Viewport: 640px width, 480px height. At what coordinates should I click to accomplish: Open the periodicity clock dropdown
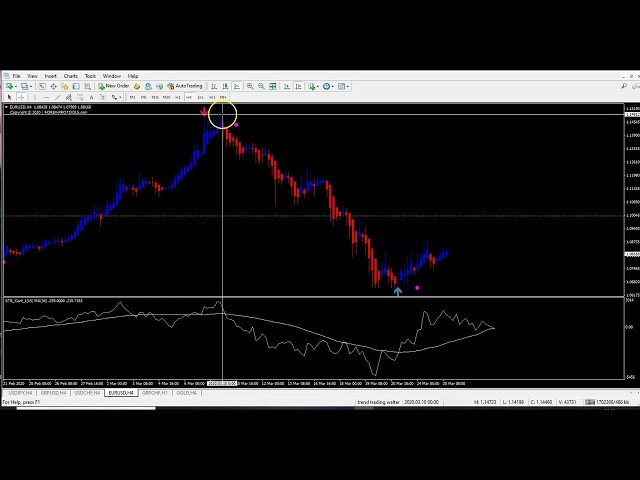(x=328, y=86)
